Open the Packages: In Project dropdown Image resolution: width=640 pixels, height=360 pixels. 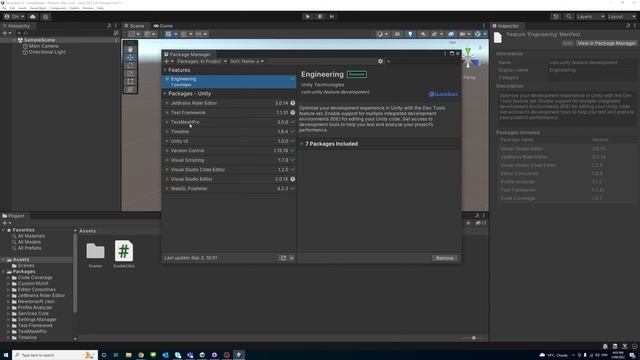[x=202, y=61]
